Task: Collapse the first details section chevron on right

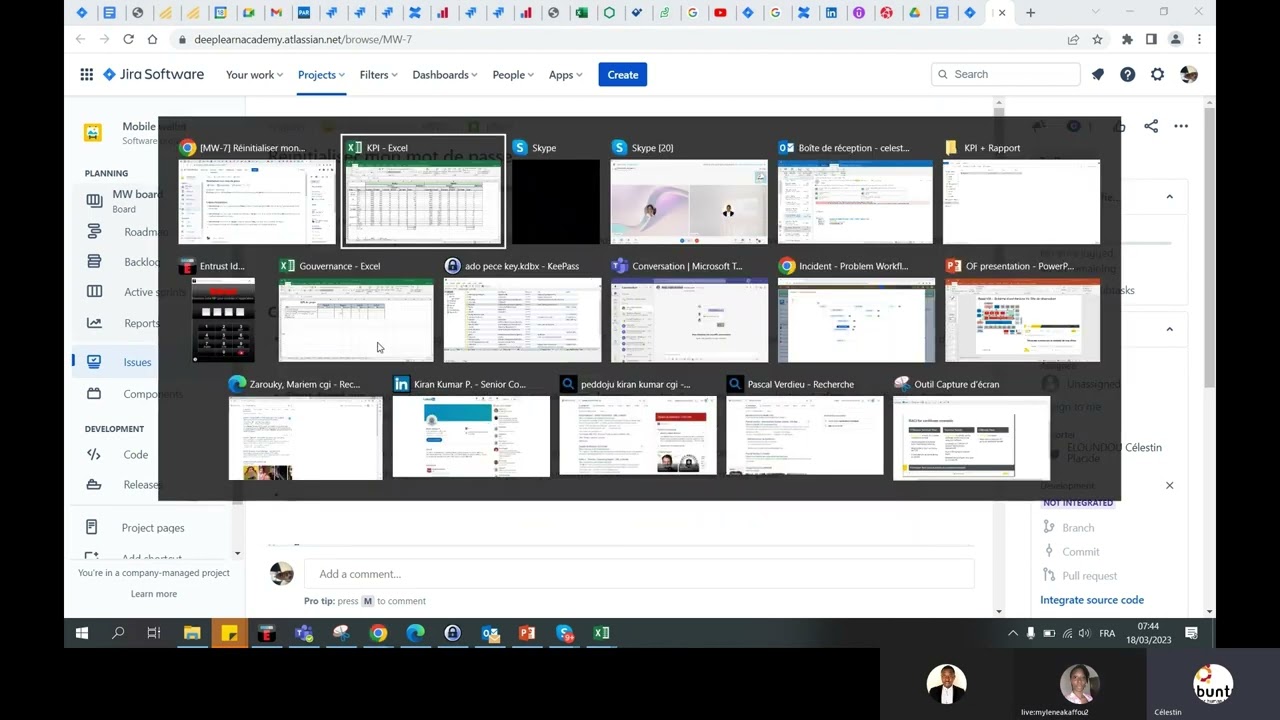Action: pyautogui.click(x=1169, y=197)
